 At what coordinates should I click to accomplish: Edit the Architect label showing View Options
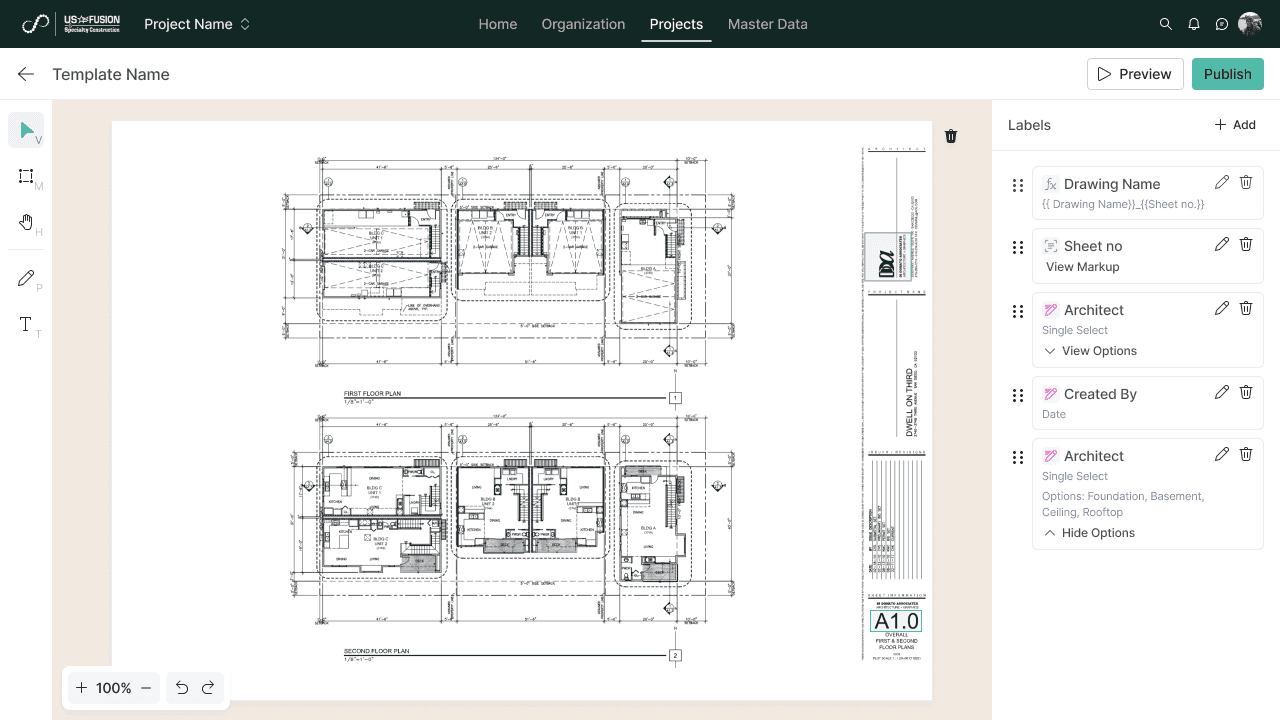(1222, 308)
